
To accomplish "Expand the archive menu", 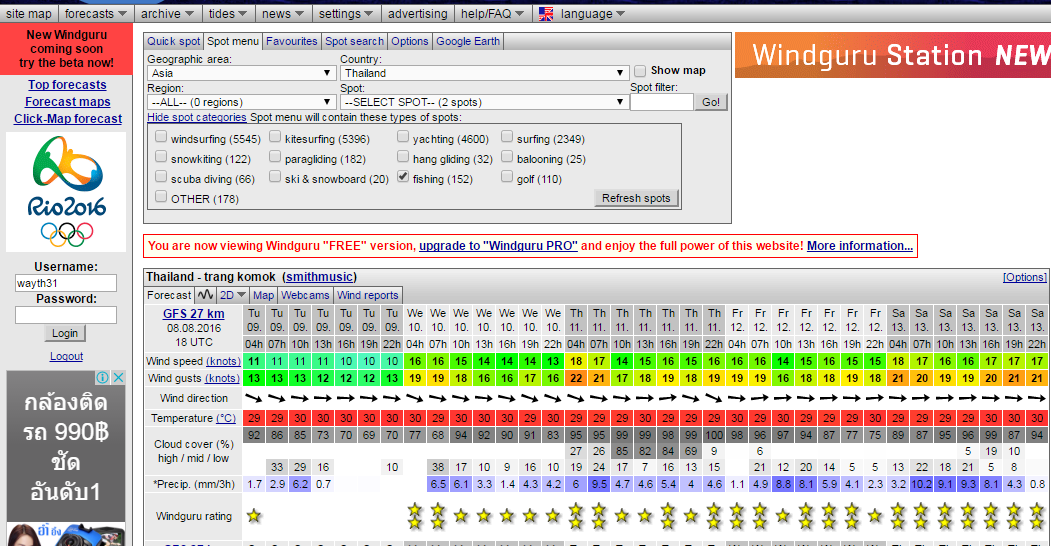I will pos(167,13).
